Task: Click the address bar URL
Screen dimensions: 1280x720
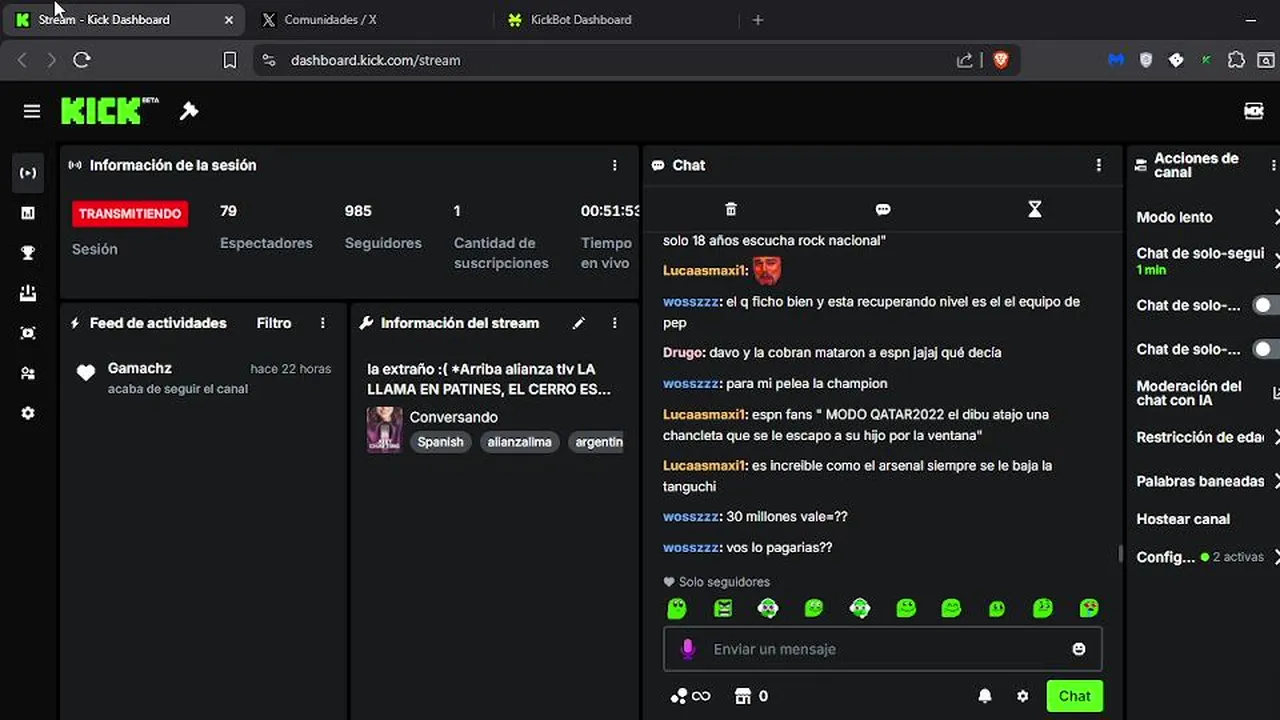Action: pyautogui.click(x=375, y=60)
